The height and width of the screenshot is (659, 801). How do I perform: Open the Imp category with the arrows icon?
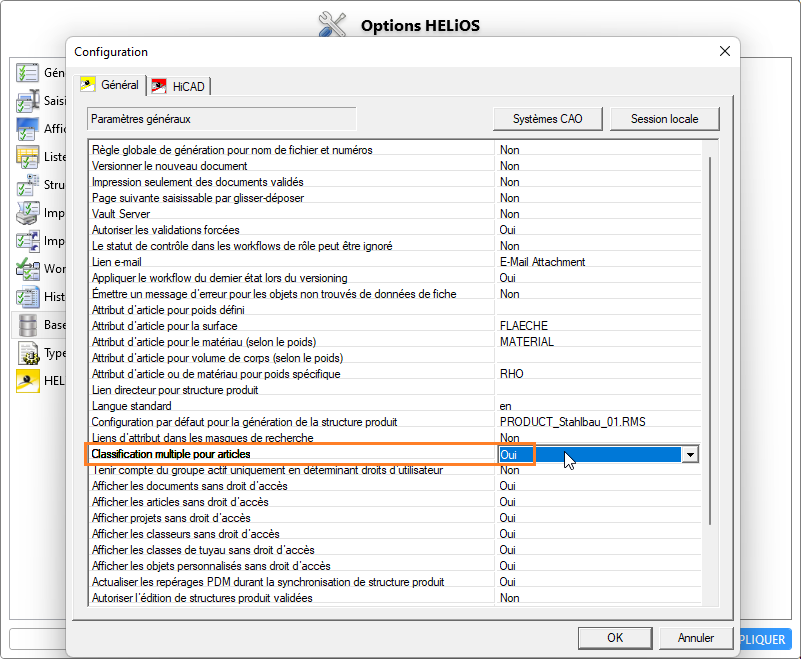[x=40, y=241]
